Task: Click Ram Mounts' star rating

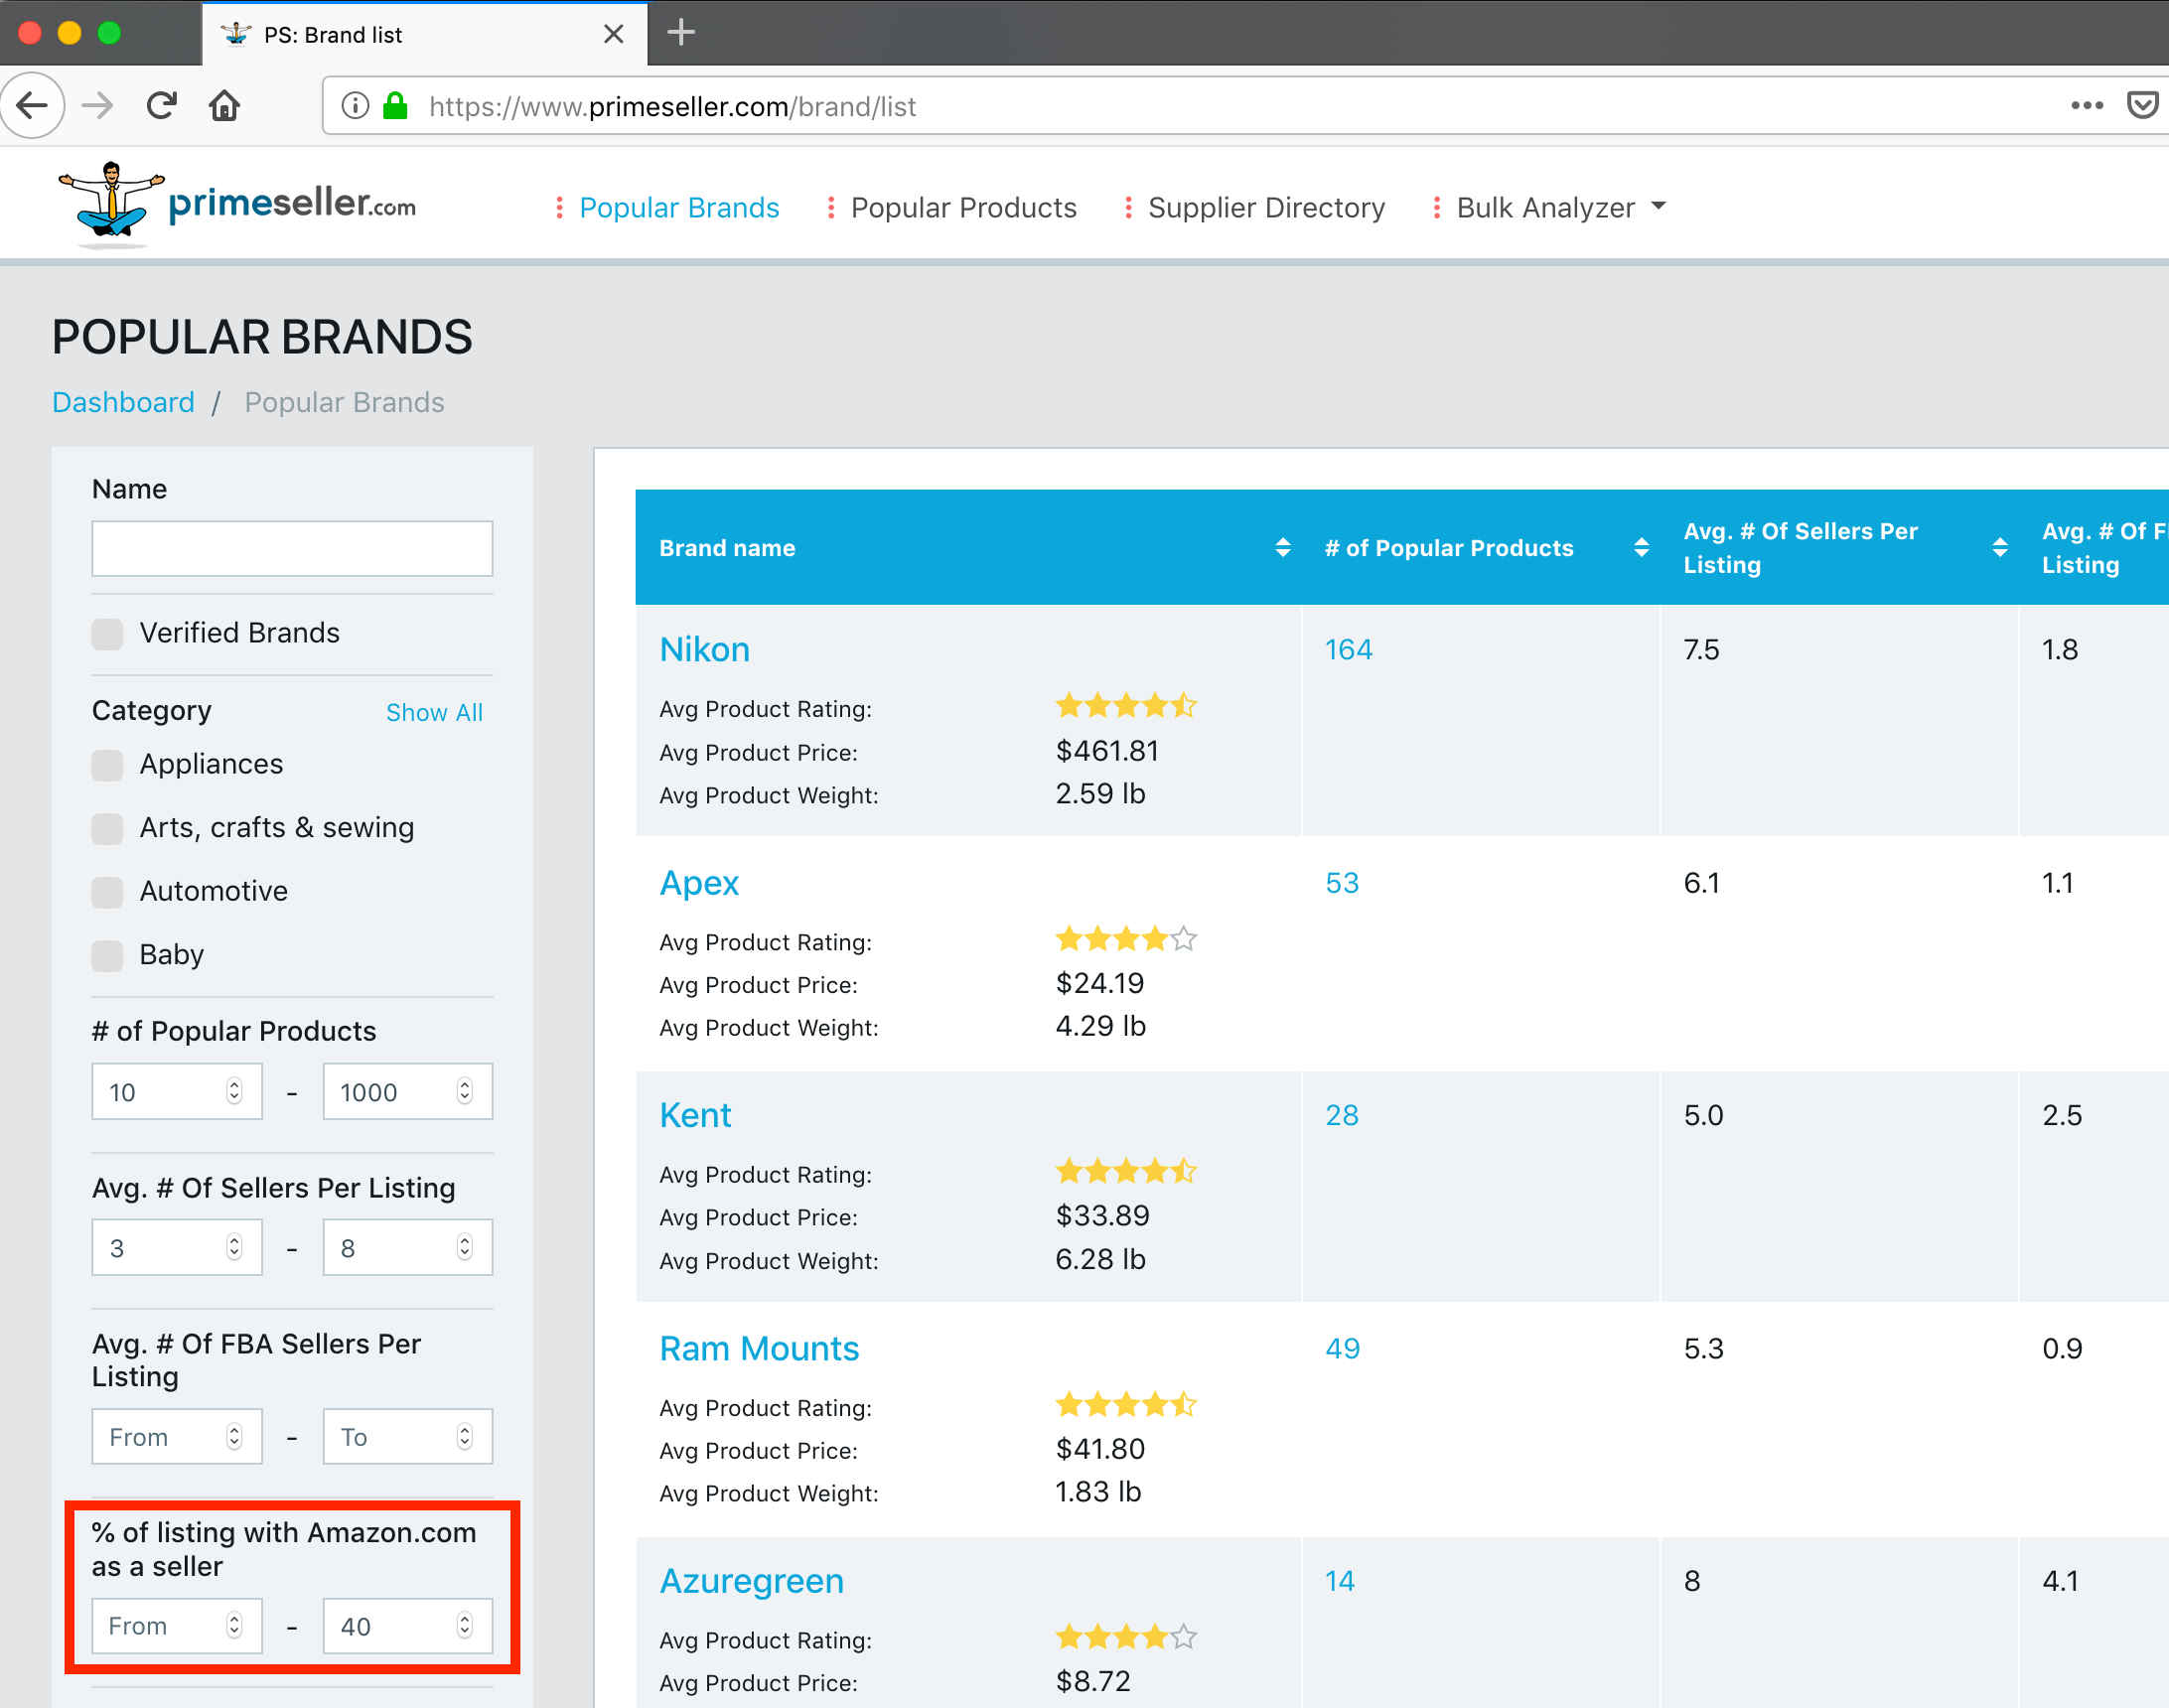Action: [1126, 1405]
